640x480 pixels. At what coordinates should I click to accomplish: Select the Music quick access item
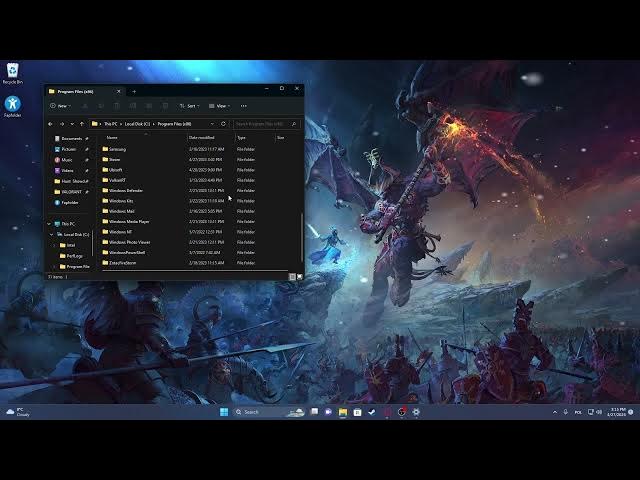tap(67, 159)
